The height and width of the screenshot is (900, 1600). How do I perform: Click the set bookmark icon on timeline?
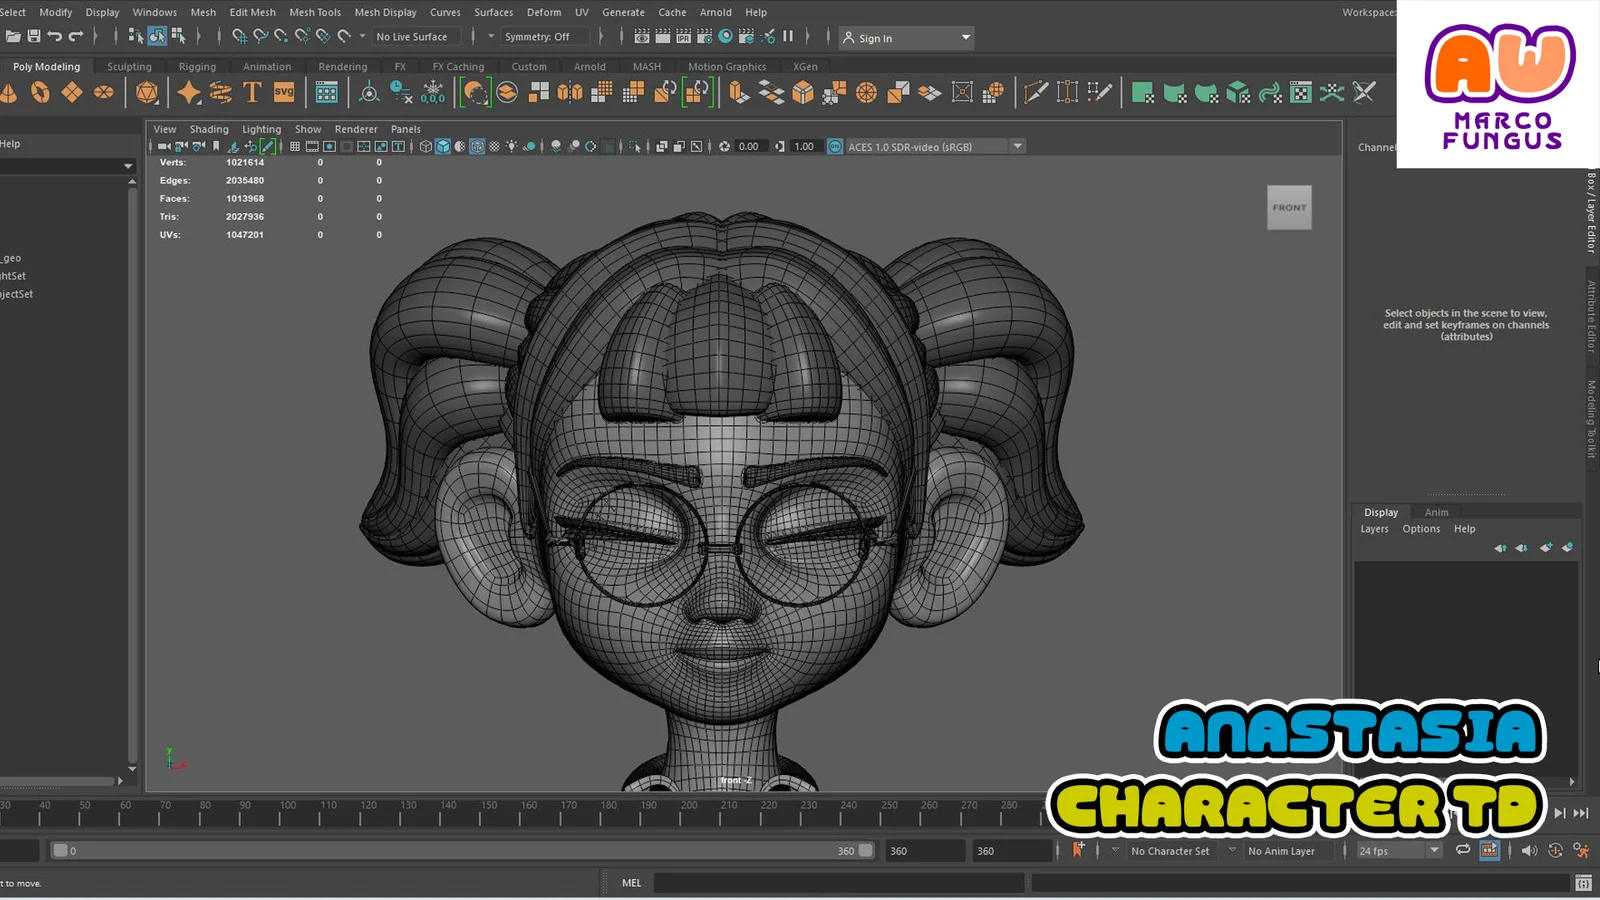[1078, 850]
